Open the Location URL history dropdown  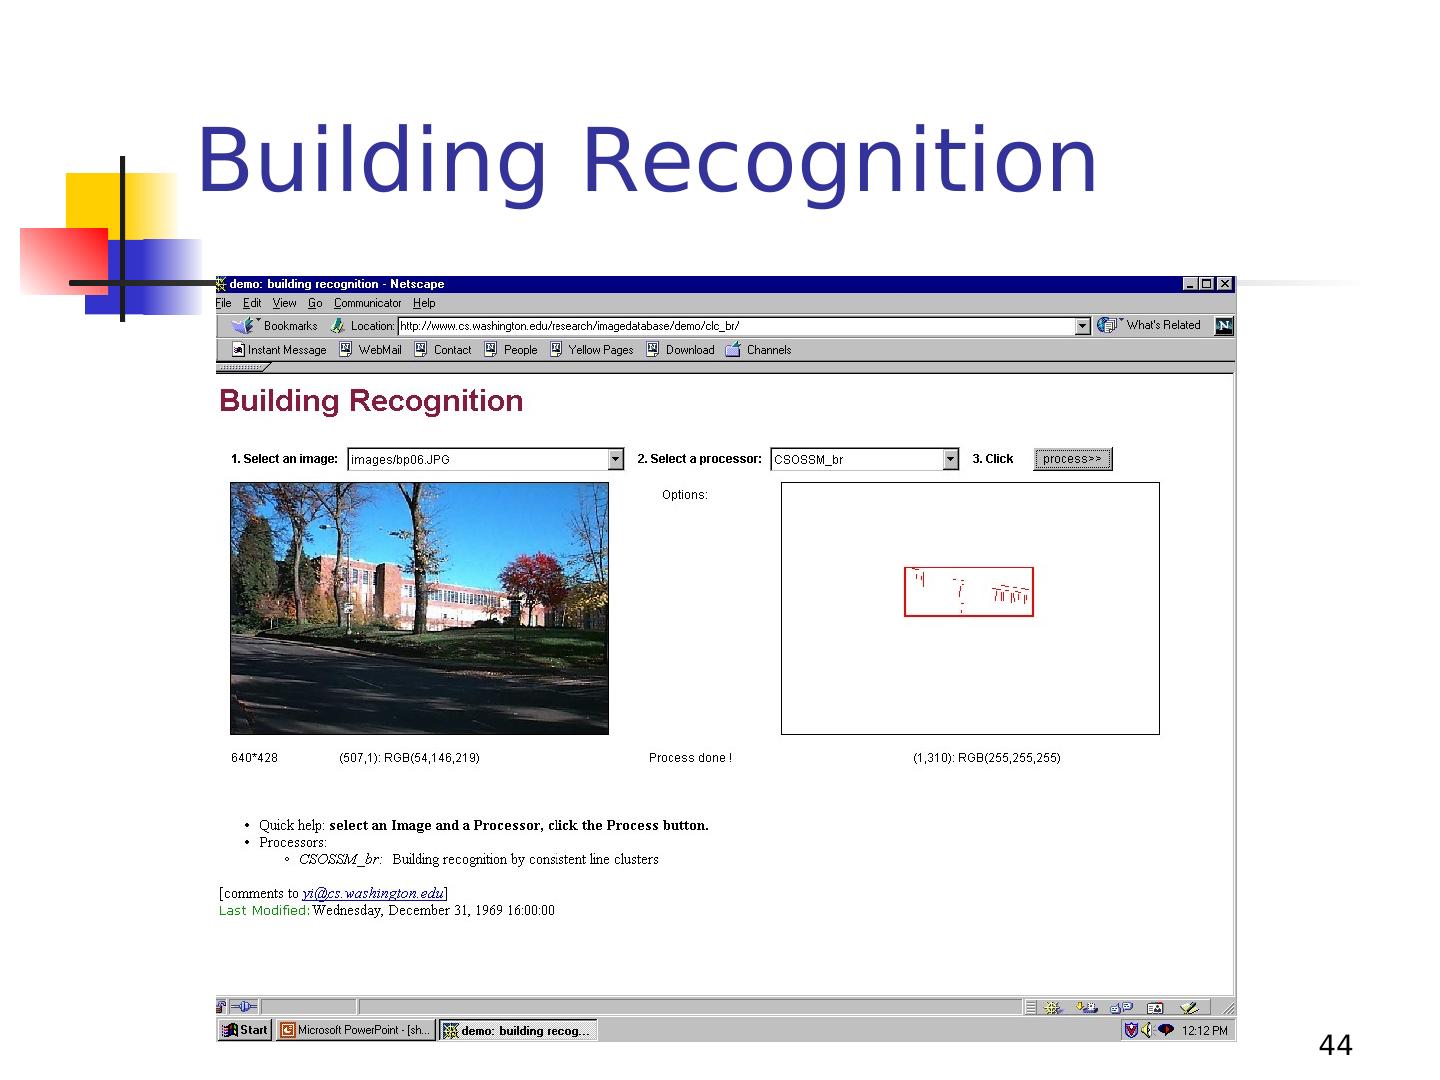click(1083, 326)
